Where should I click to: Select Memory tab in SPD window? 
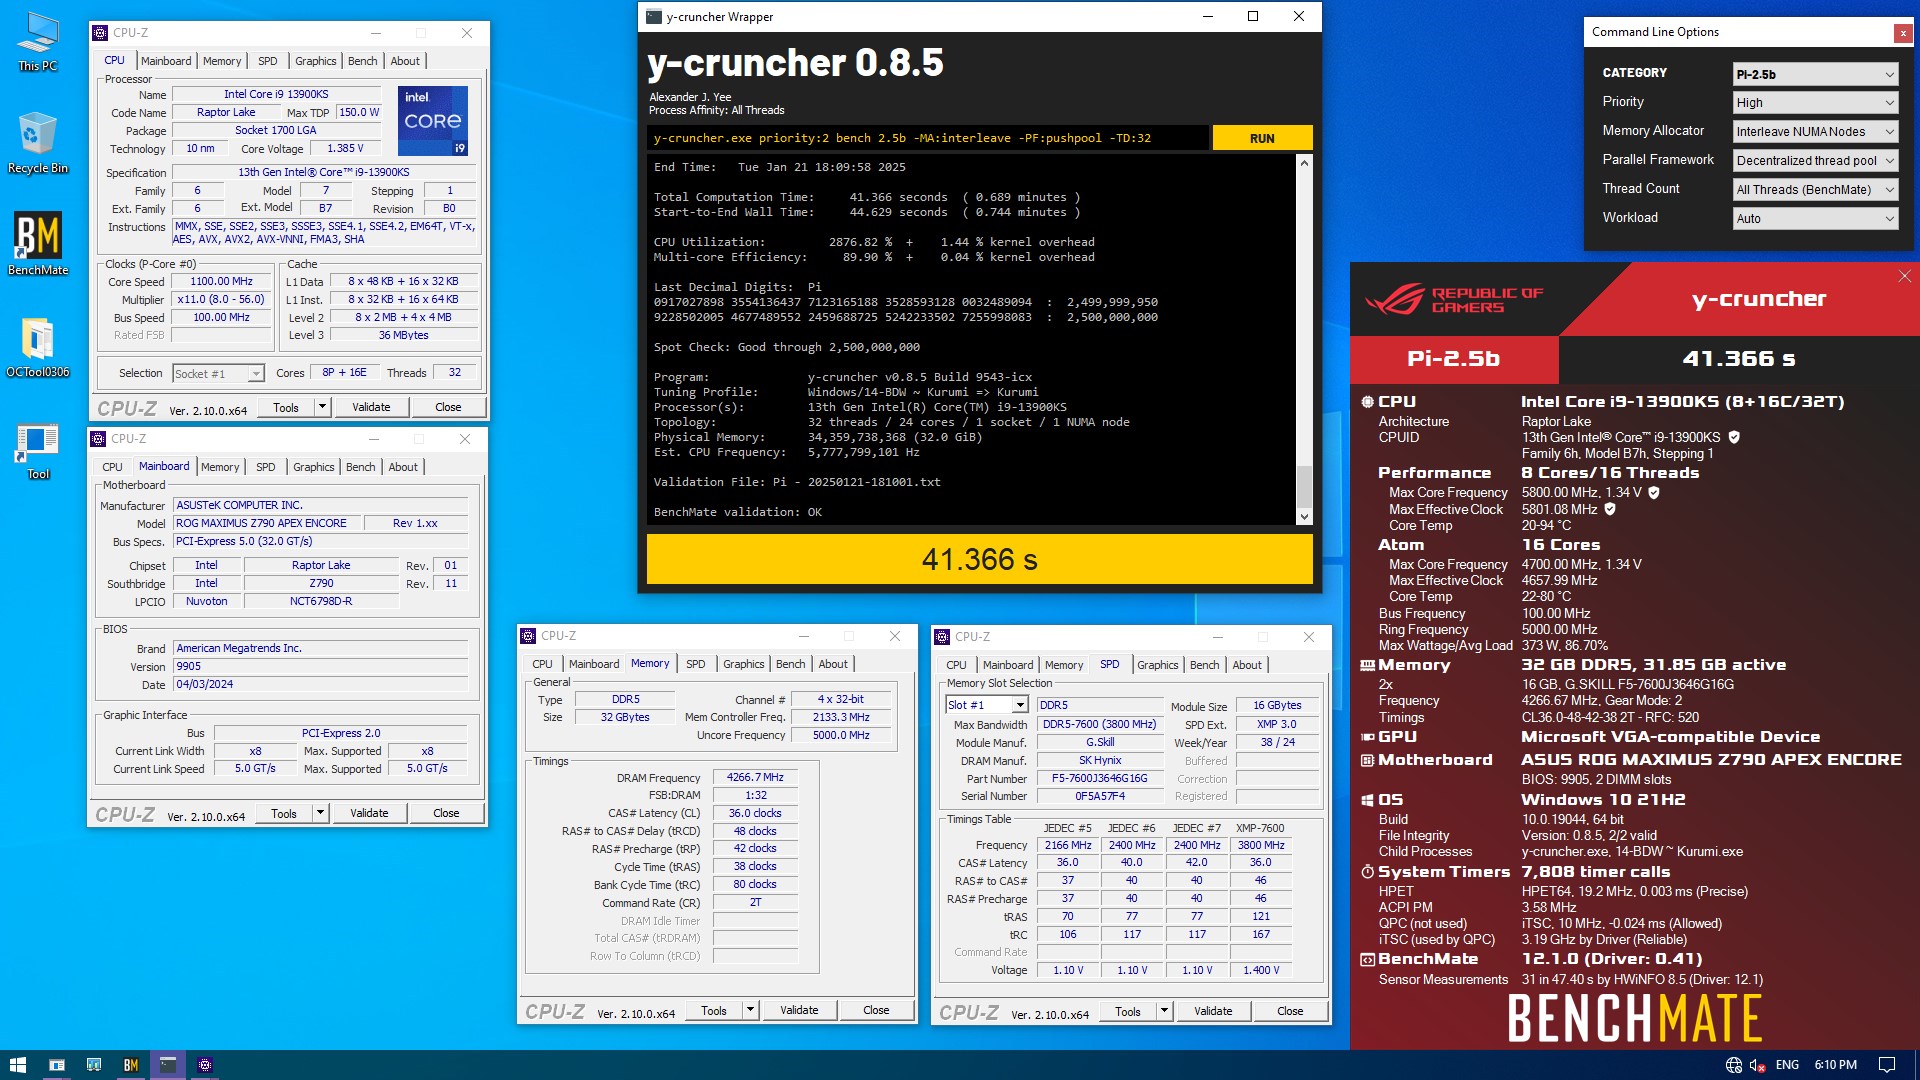coord(1064,665)
